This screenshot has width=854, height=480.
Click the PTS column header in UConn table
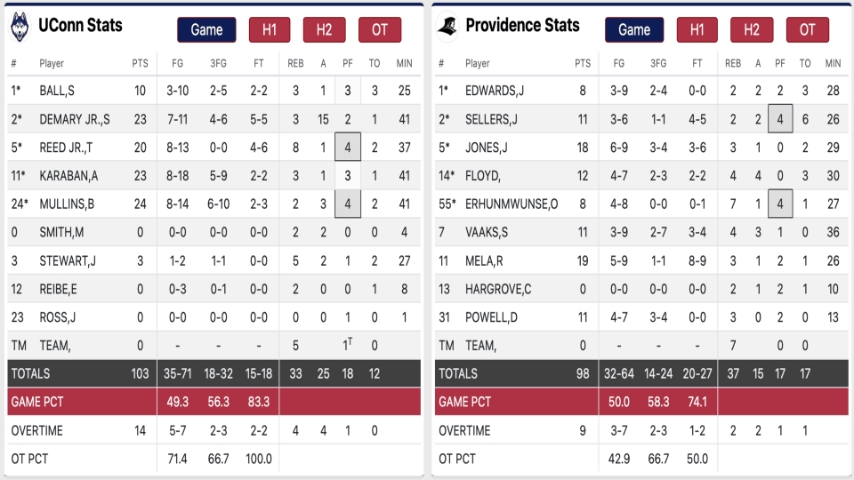pyautogui.click(x=140, y=64)
